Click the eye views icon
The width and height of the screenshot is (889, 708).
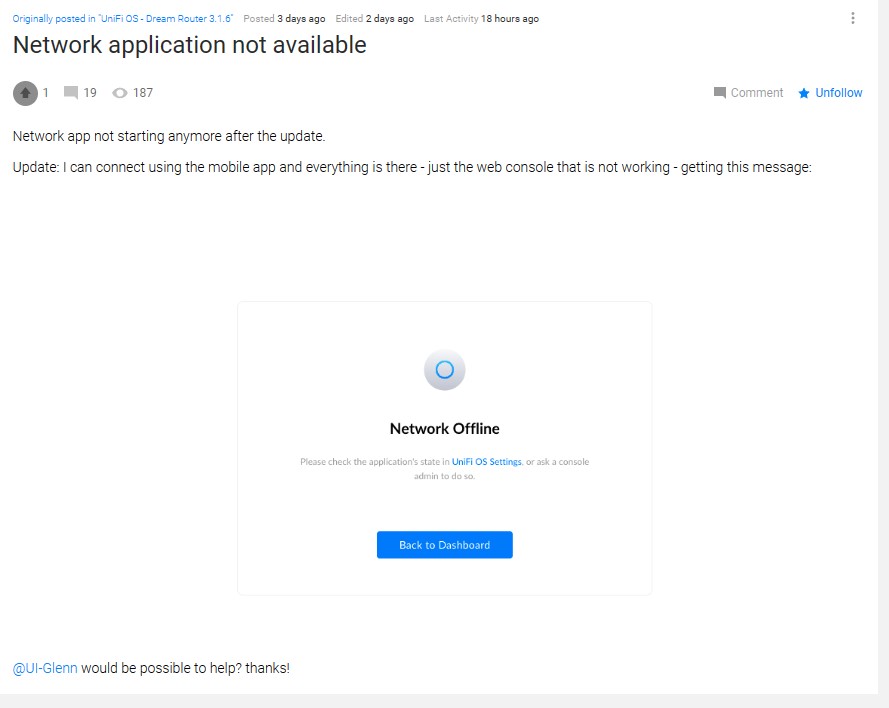click(120, 93)
